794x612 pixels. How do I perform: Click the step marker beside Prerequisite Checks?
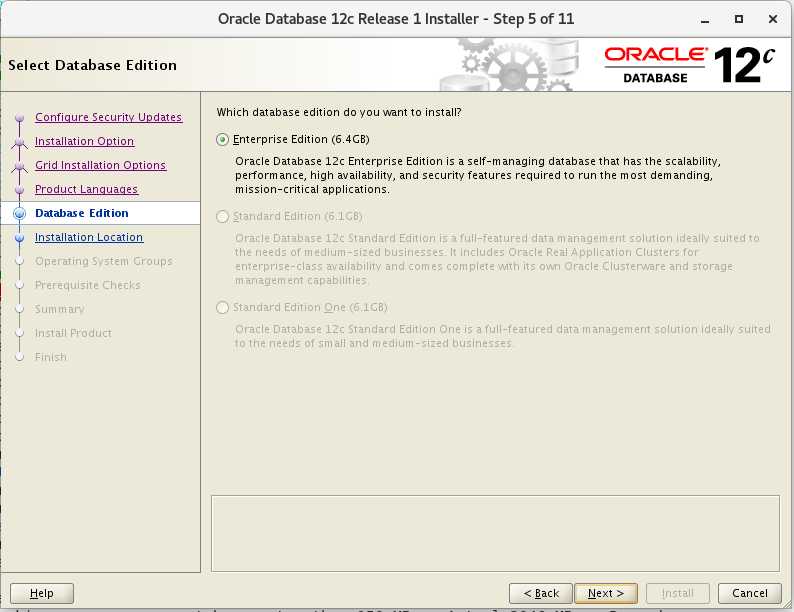19,285
